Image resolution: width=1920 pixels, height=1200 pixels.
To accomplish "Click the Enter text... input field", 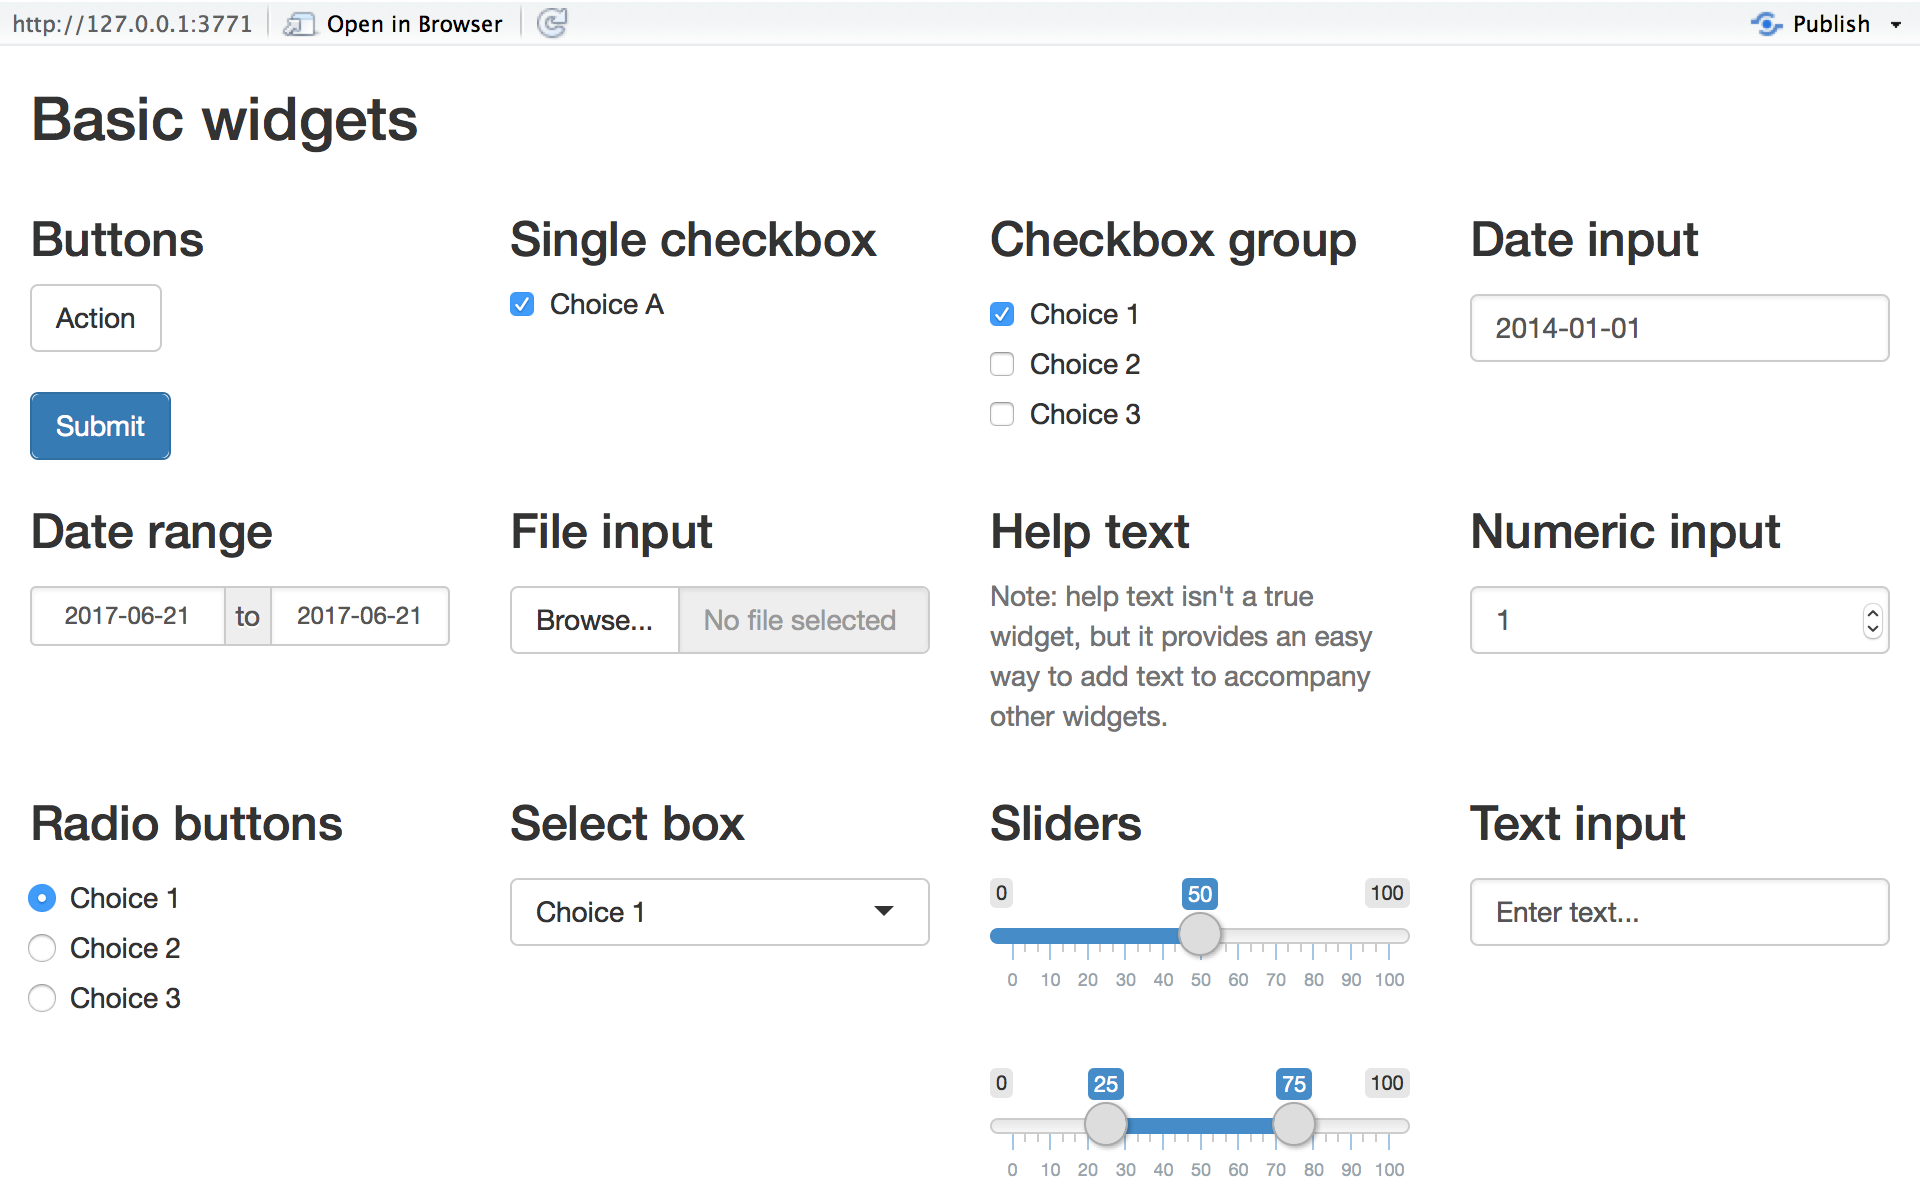I will pos(1679,912).
